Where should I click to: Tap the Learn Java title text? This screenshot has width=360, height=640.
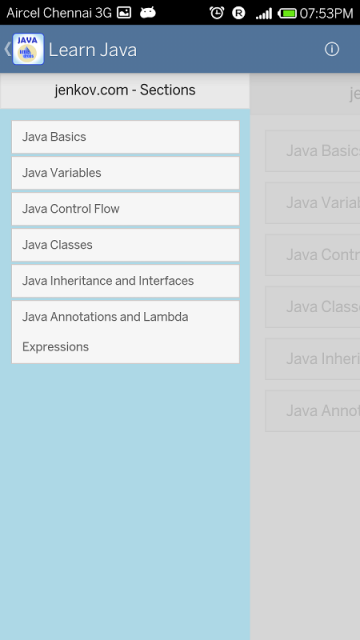(x=93, y=50)
